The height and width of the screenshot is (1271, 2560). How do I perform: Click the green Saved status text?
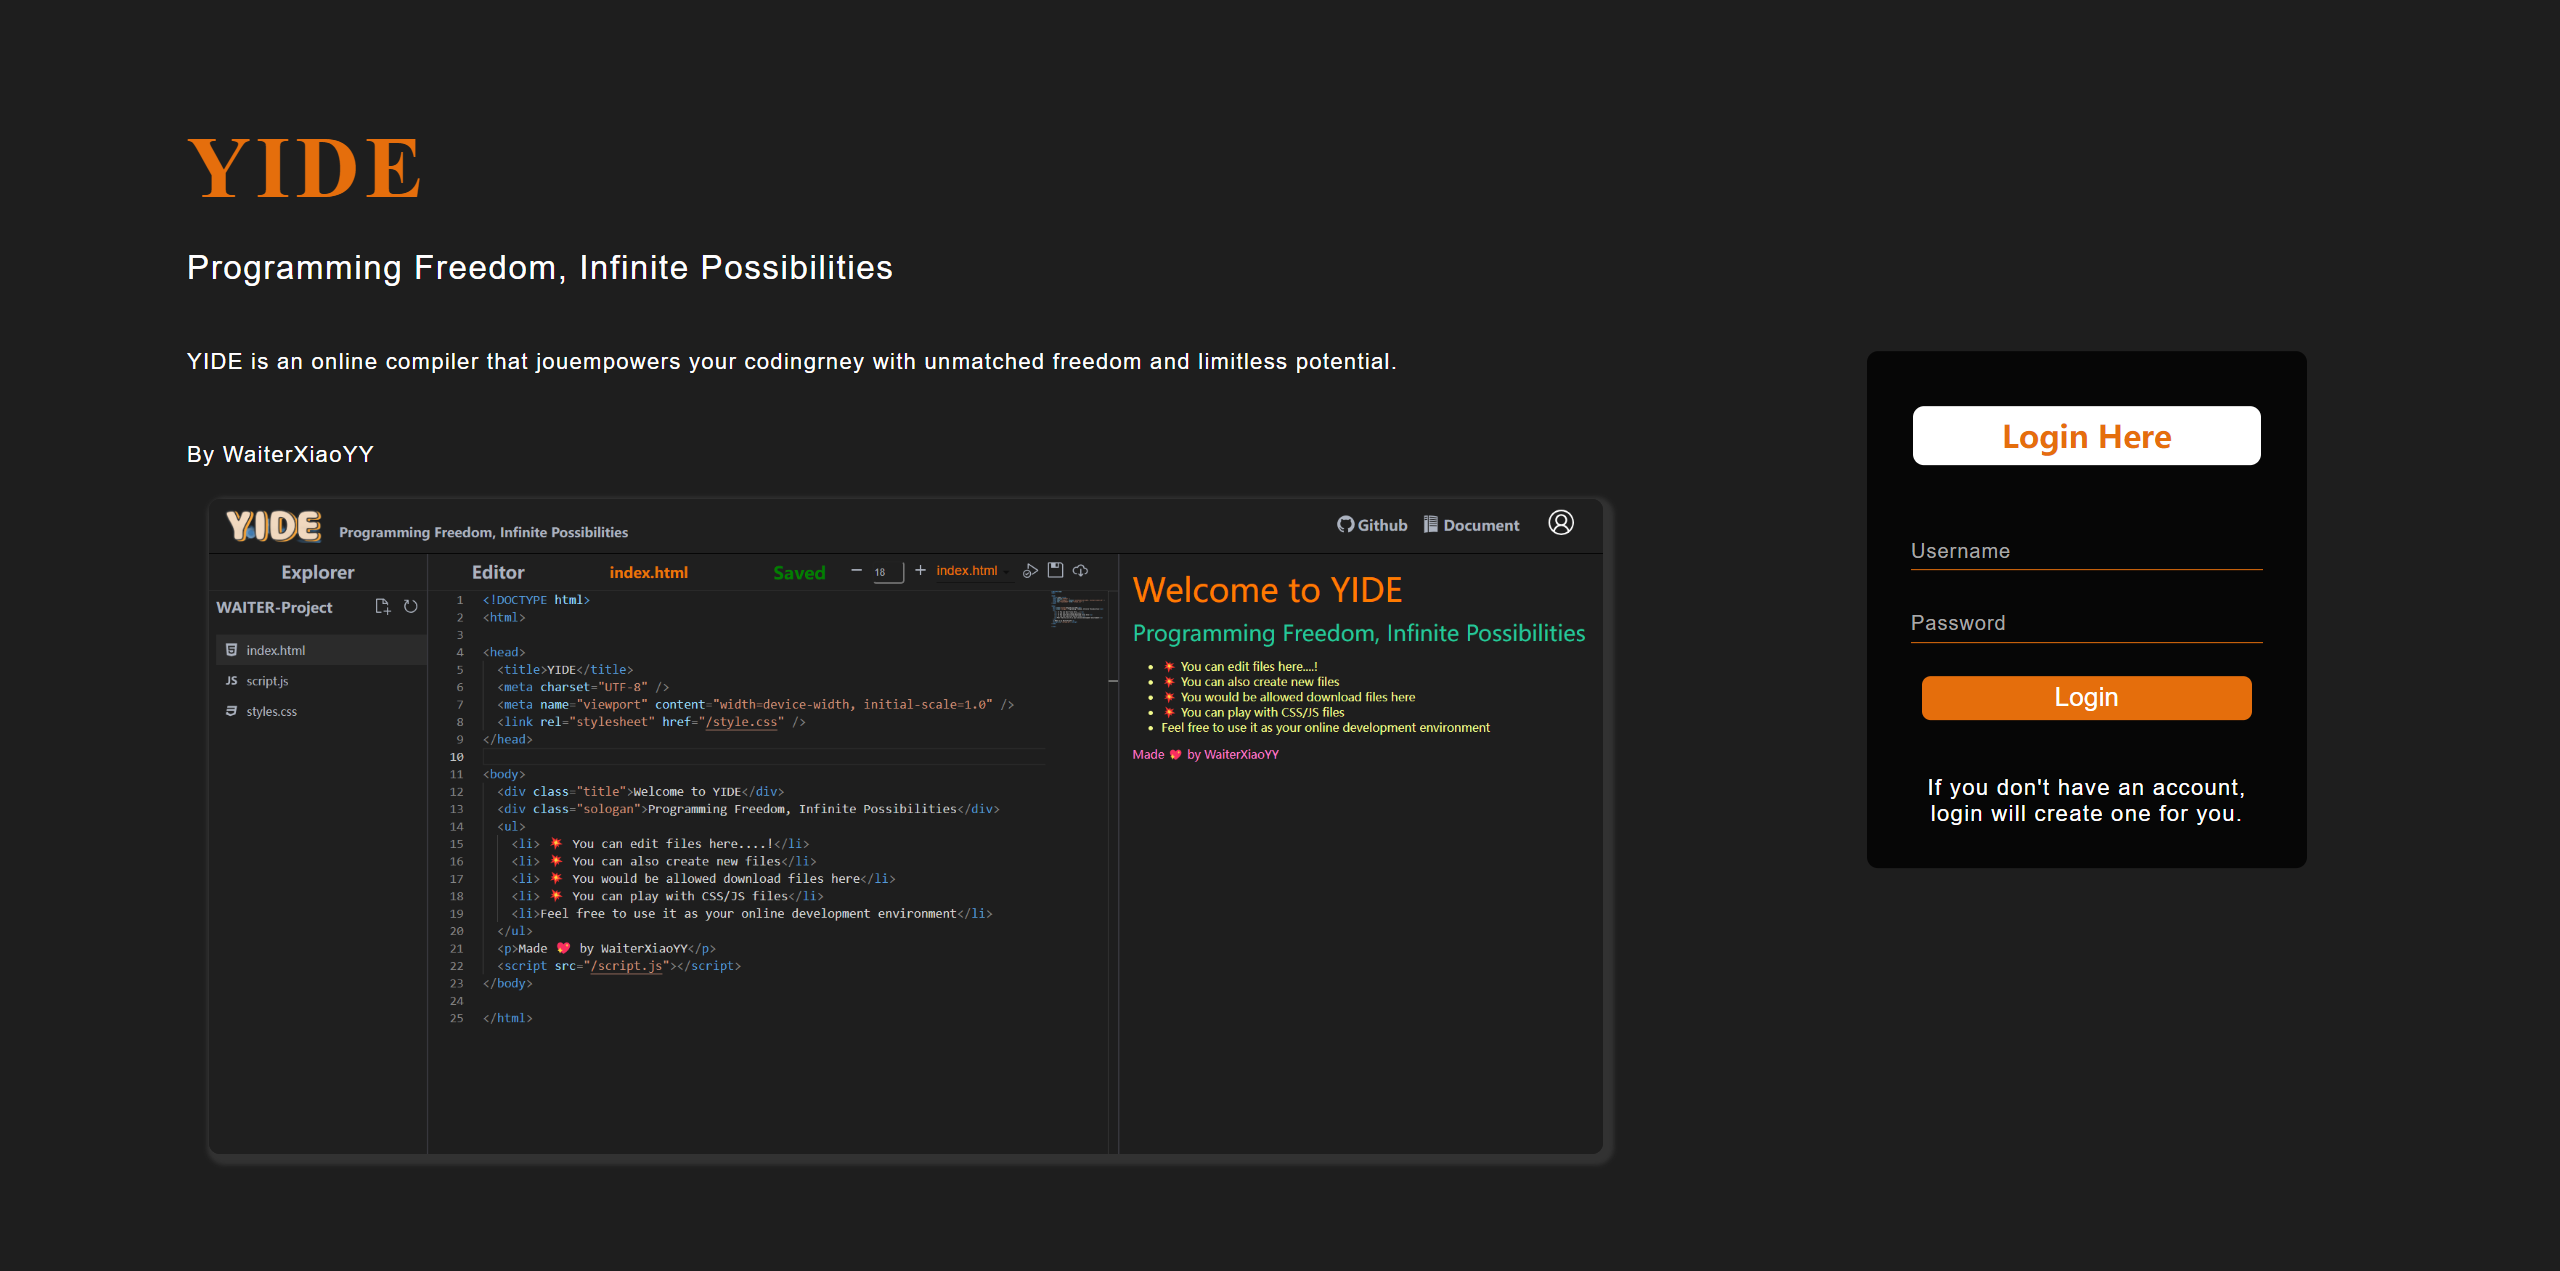coord(799,573)
